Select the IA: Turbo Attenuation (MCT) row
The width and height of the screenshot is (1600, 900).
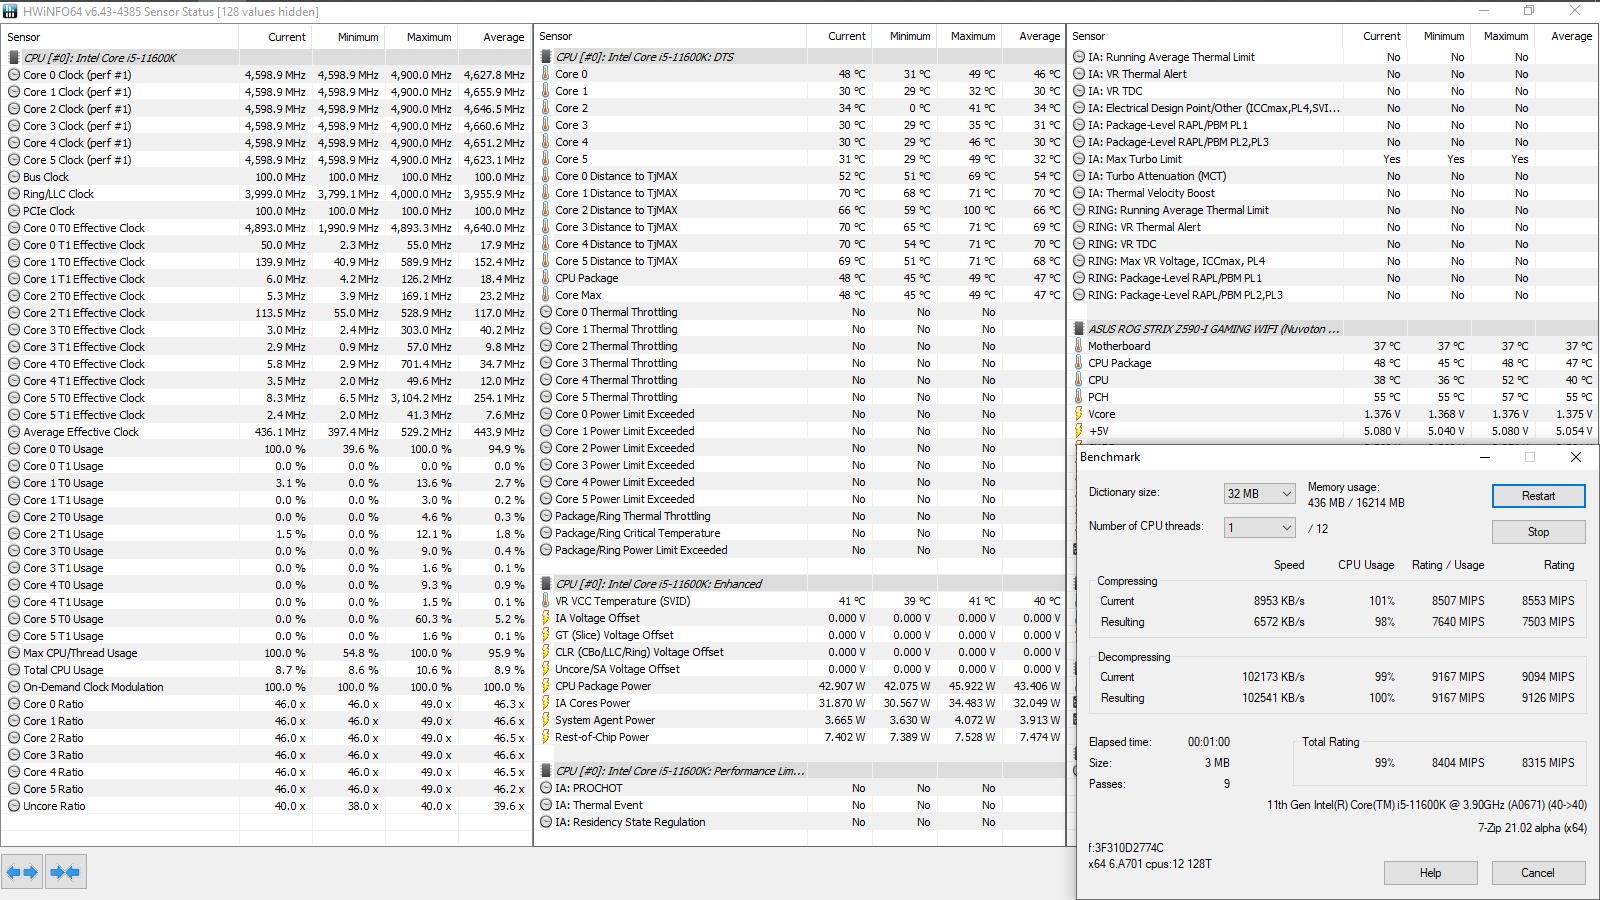1333,176
